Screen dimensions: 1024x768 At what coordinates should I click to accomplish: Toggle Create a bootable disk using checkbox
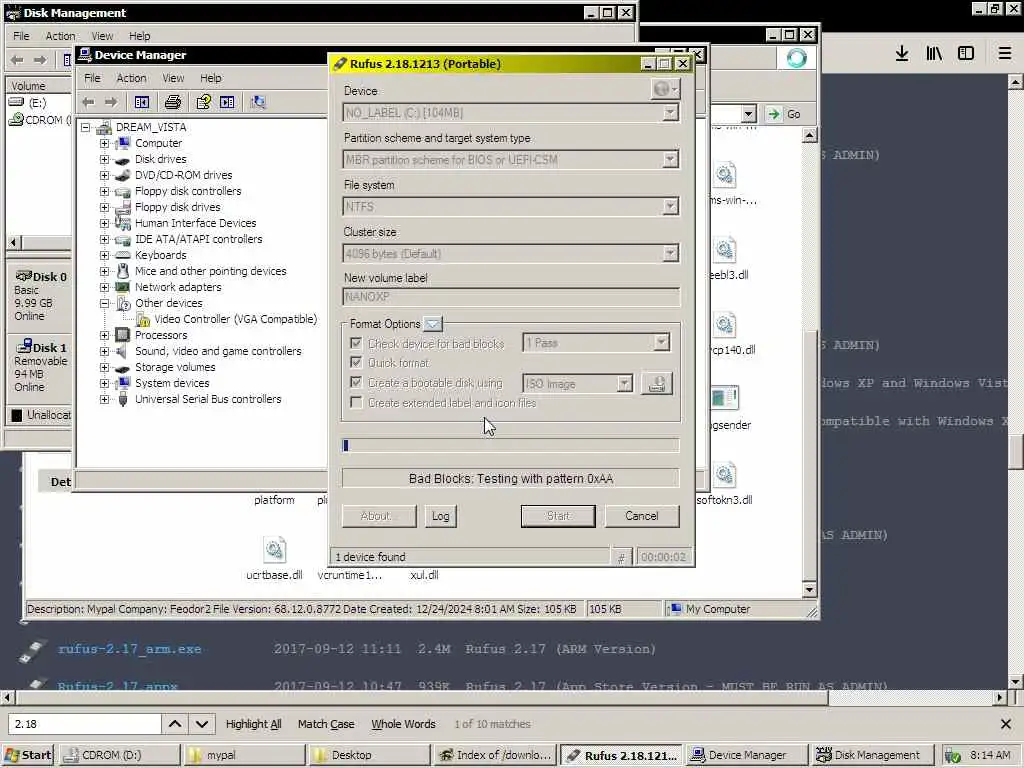356,382
